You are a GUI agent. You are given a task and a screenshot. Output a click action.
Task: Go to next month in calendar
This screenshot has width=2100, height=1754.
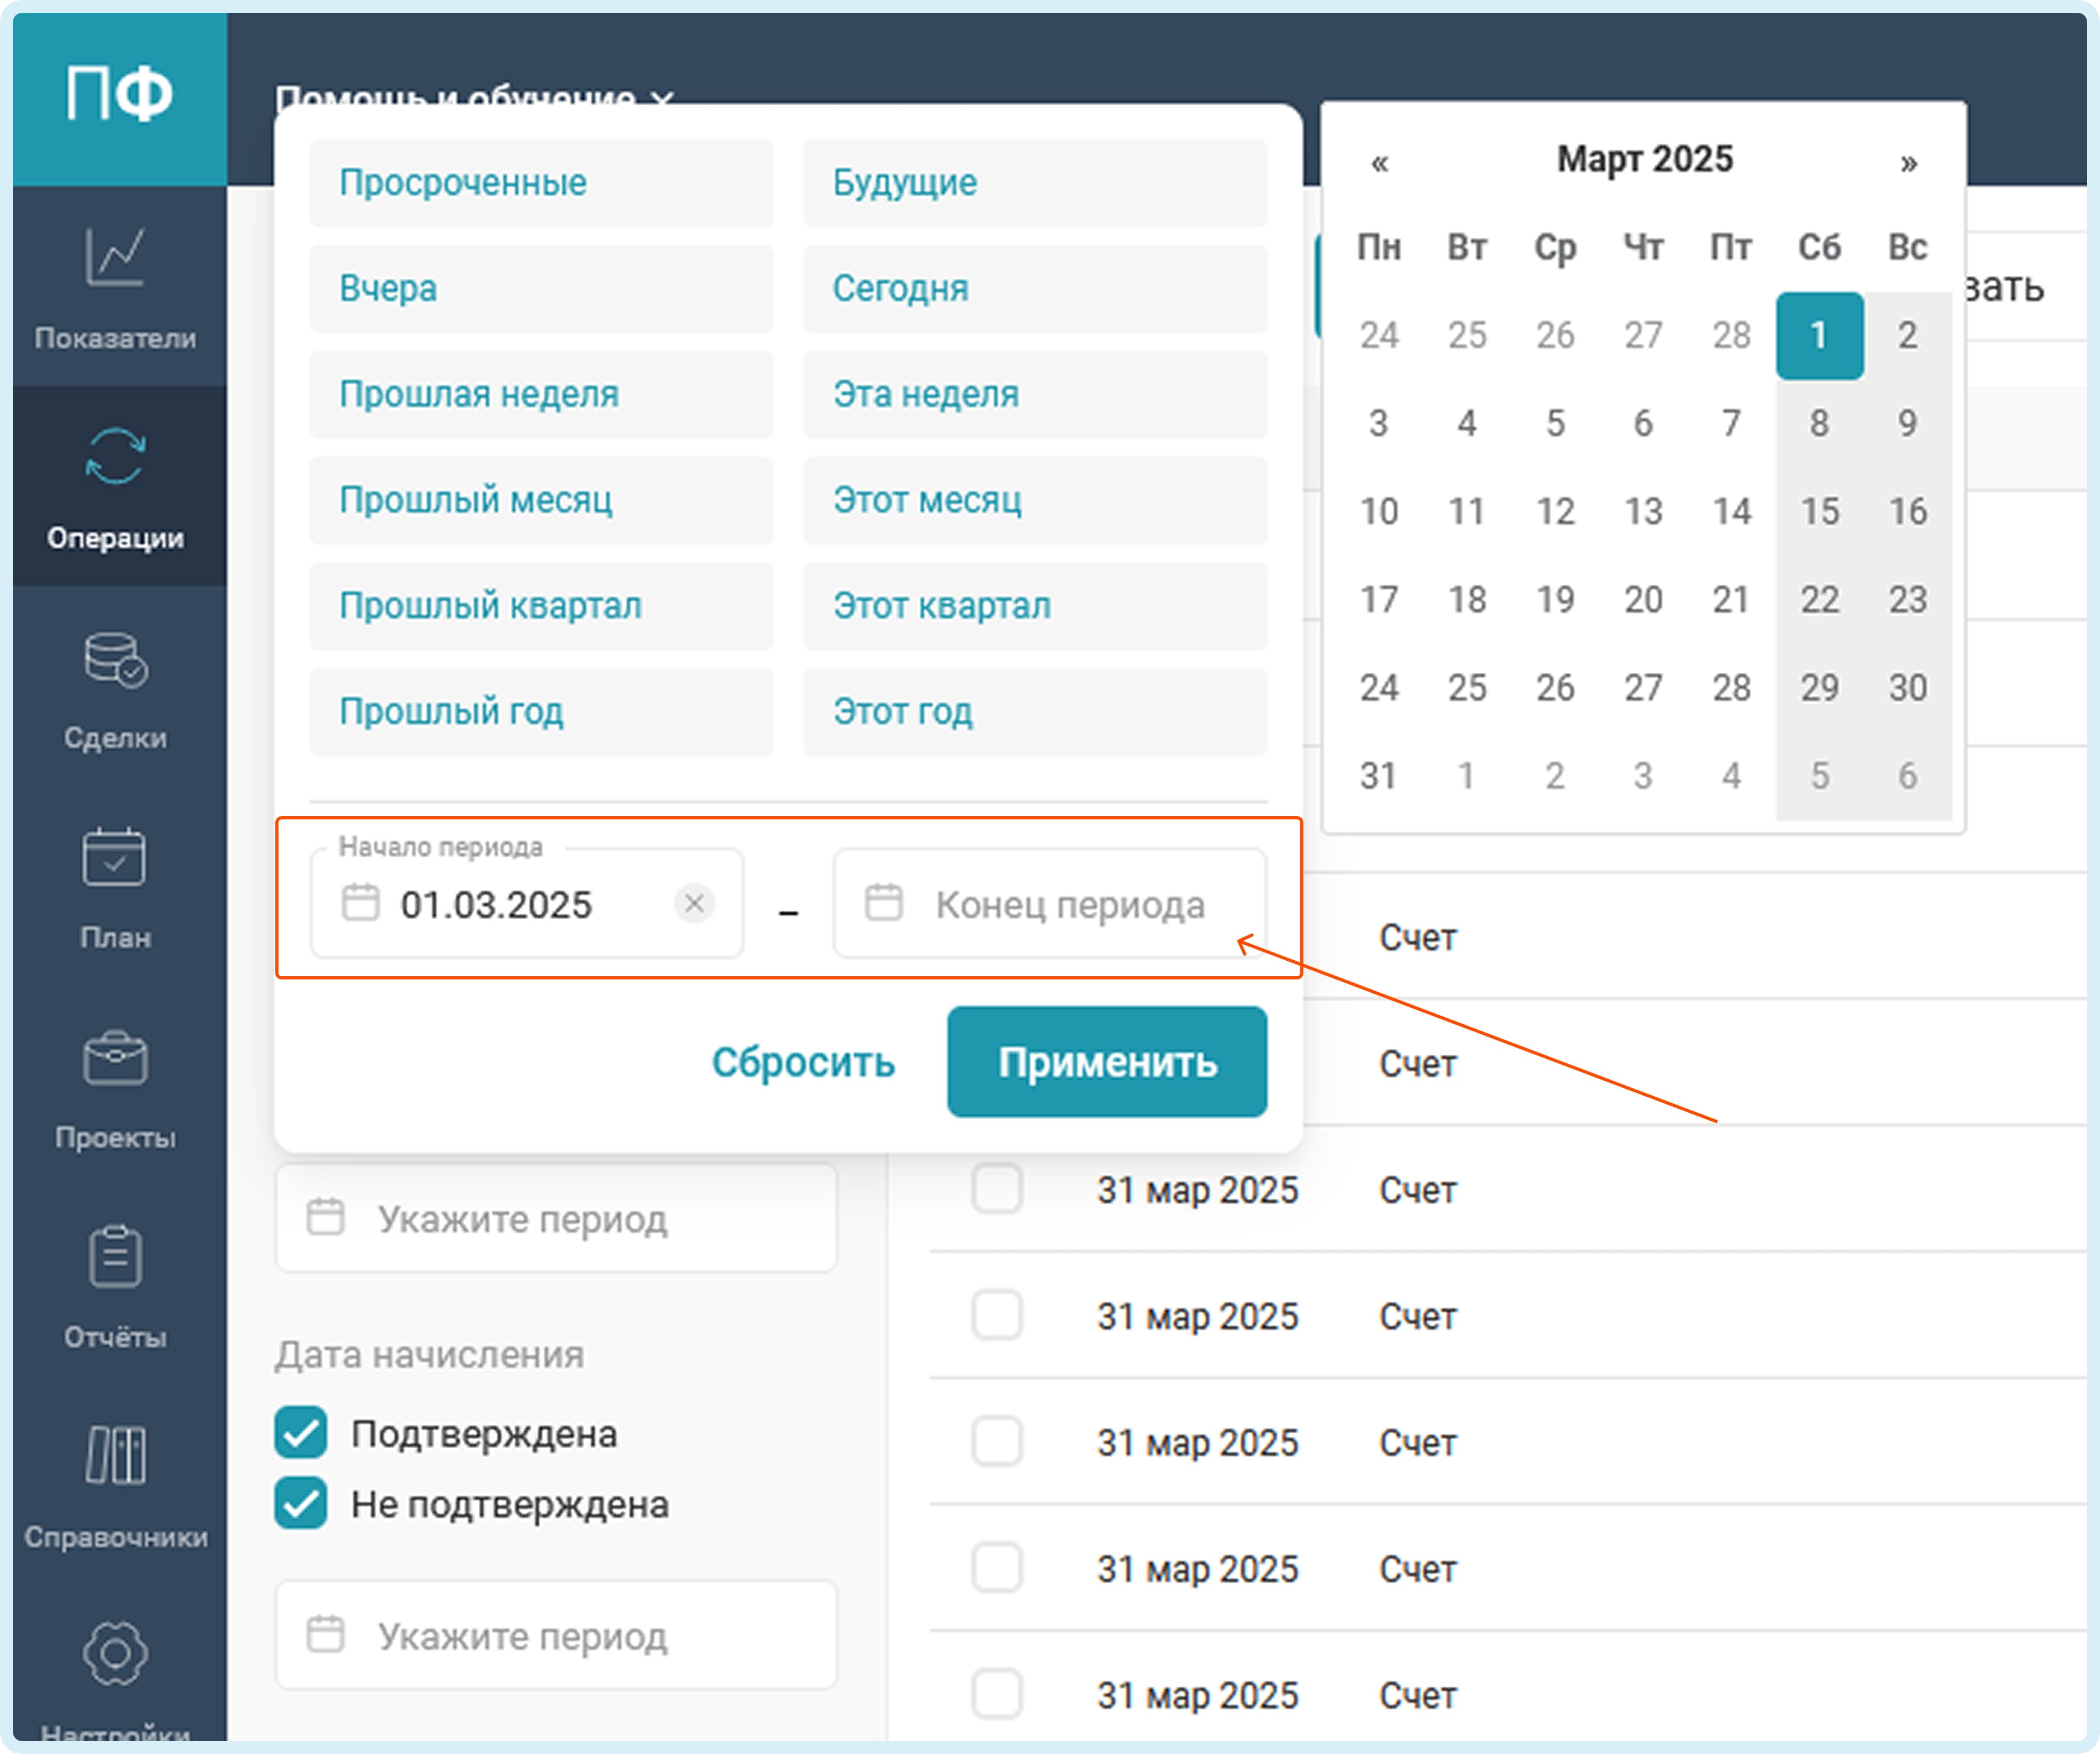[x=1908, y=162]
